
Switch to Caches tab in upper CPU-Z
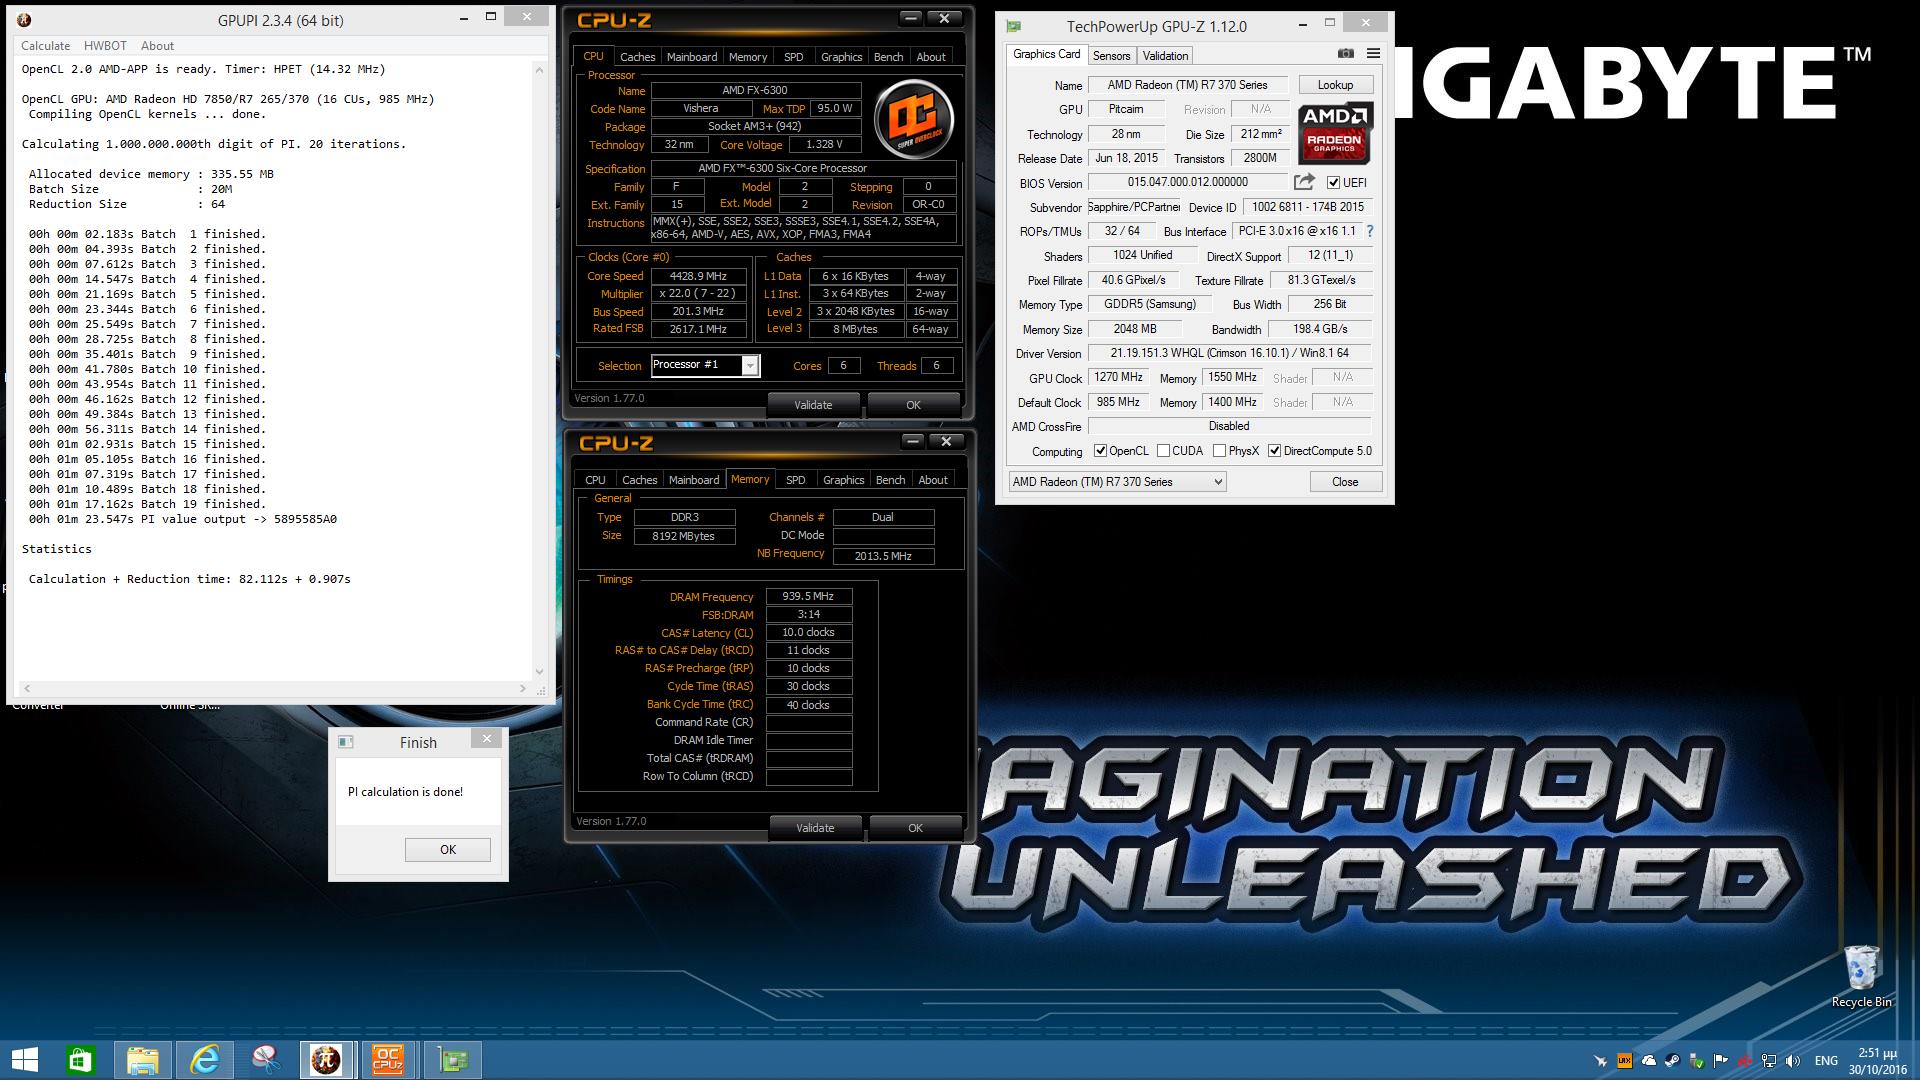637,57
